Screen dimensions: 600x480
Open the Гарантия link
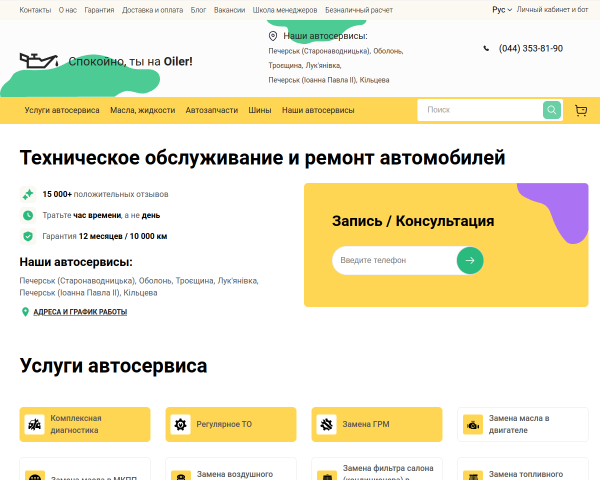coord(99,10)
